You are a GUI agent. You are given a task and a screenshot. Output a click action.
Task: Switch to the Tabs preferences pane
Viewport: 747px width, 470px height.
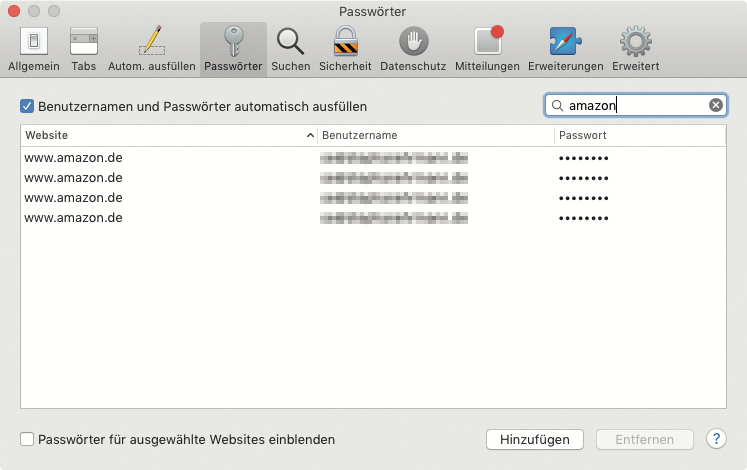coord(84,49)
